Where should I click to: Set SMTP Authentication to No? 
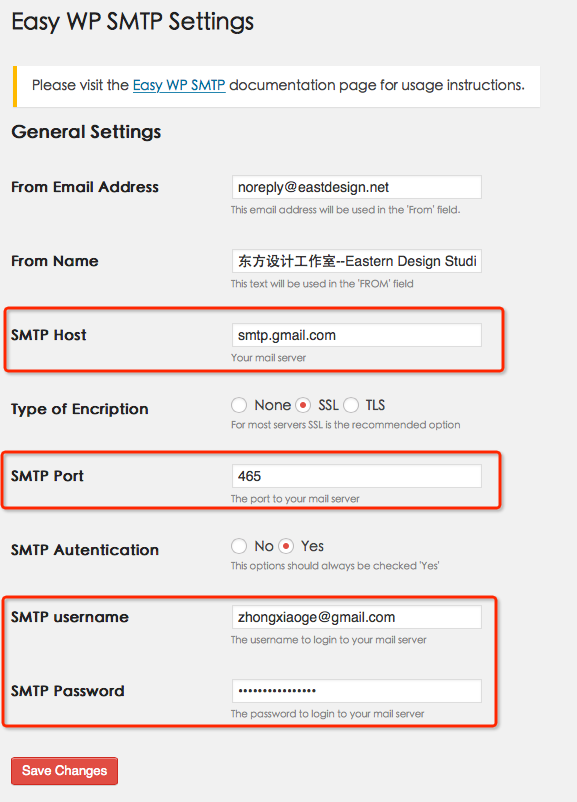click(x=239, y=546)
